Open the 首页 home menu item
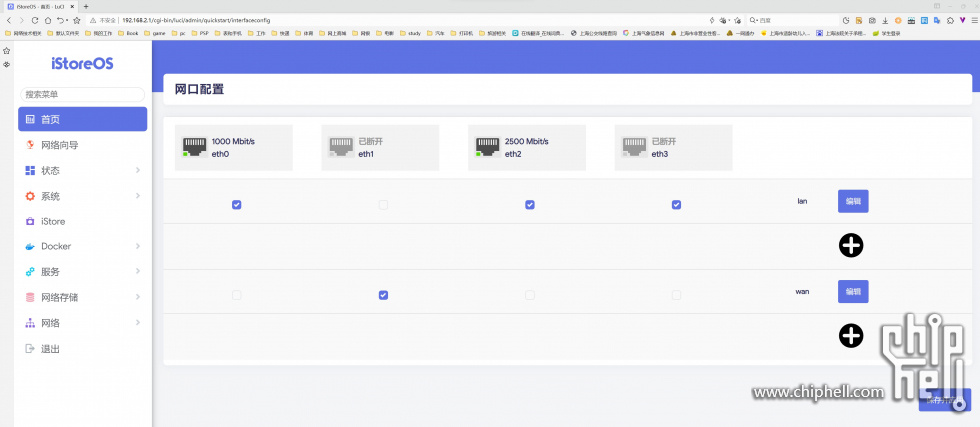Image resolution: width=980 pixels, height=427 pixels. click(82, 119)
